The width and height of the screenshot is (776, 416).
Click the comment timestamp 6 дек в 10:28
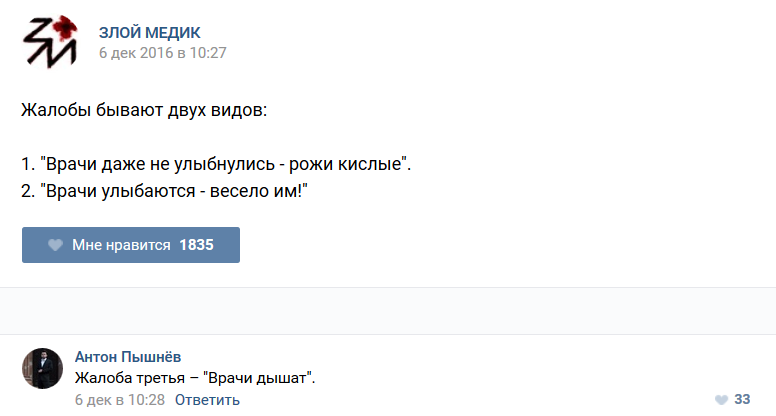pyautogui.click(x=119, y=400)
